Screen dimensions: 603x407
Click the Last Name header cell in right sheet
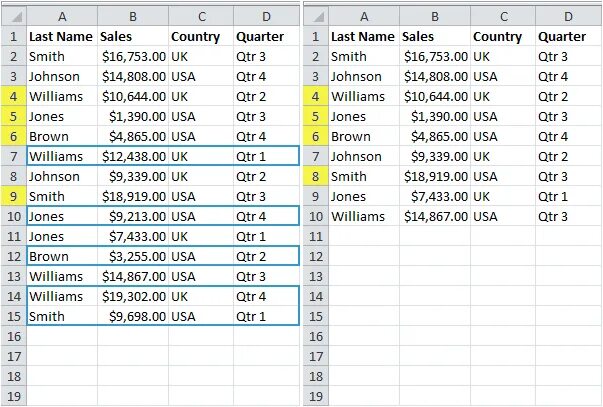click(x=363, y=36)
